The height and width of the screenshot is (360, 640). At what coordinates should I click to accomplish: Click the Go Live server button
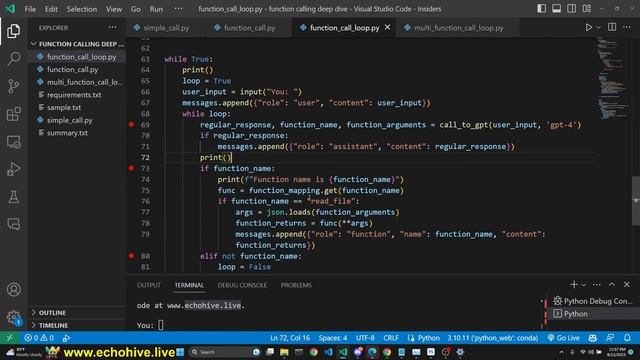[564, 338]
